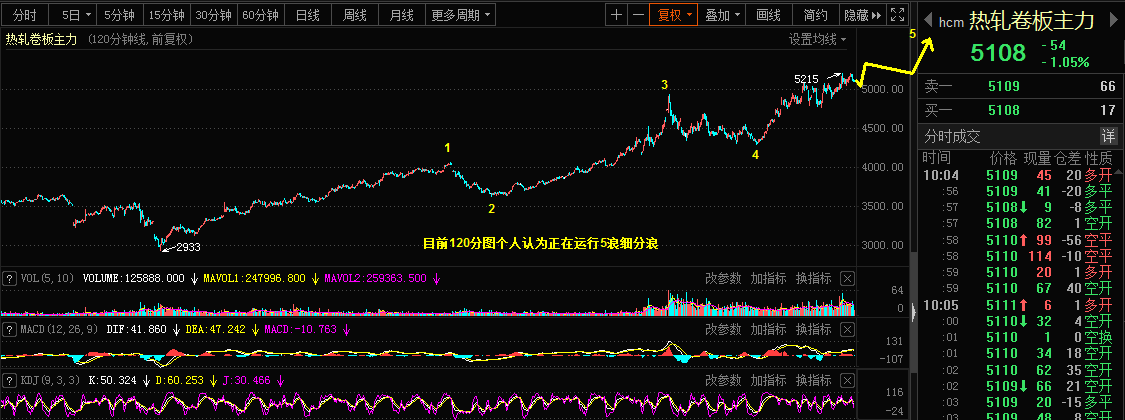
Task: Click the chart title 热轧卷板主力 above the candles
Action: pyautogui.click(x=41, y=39)
